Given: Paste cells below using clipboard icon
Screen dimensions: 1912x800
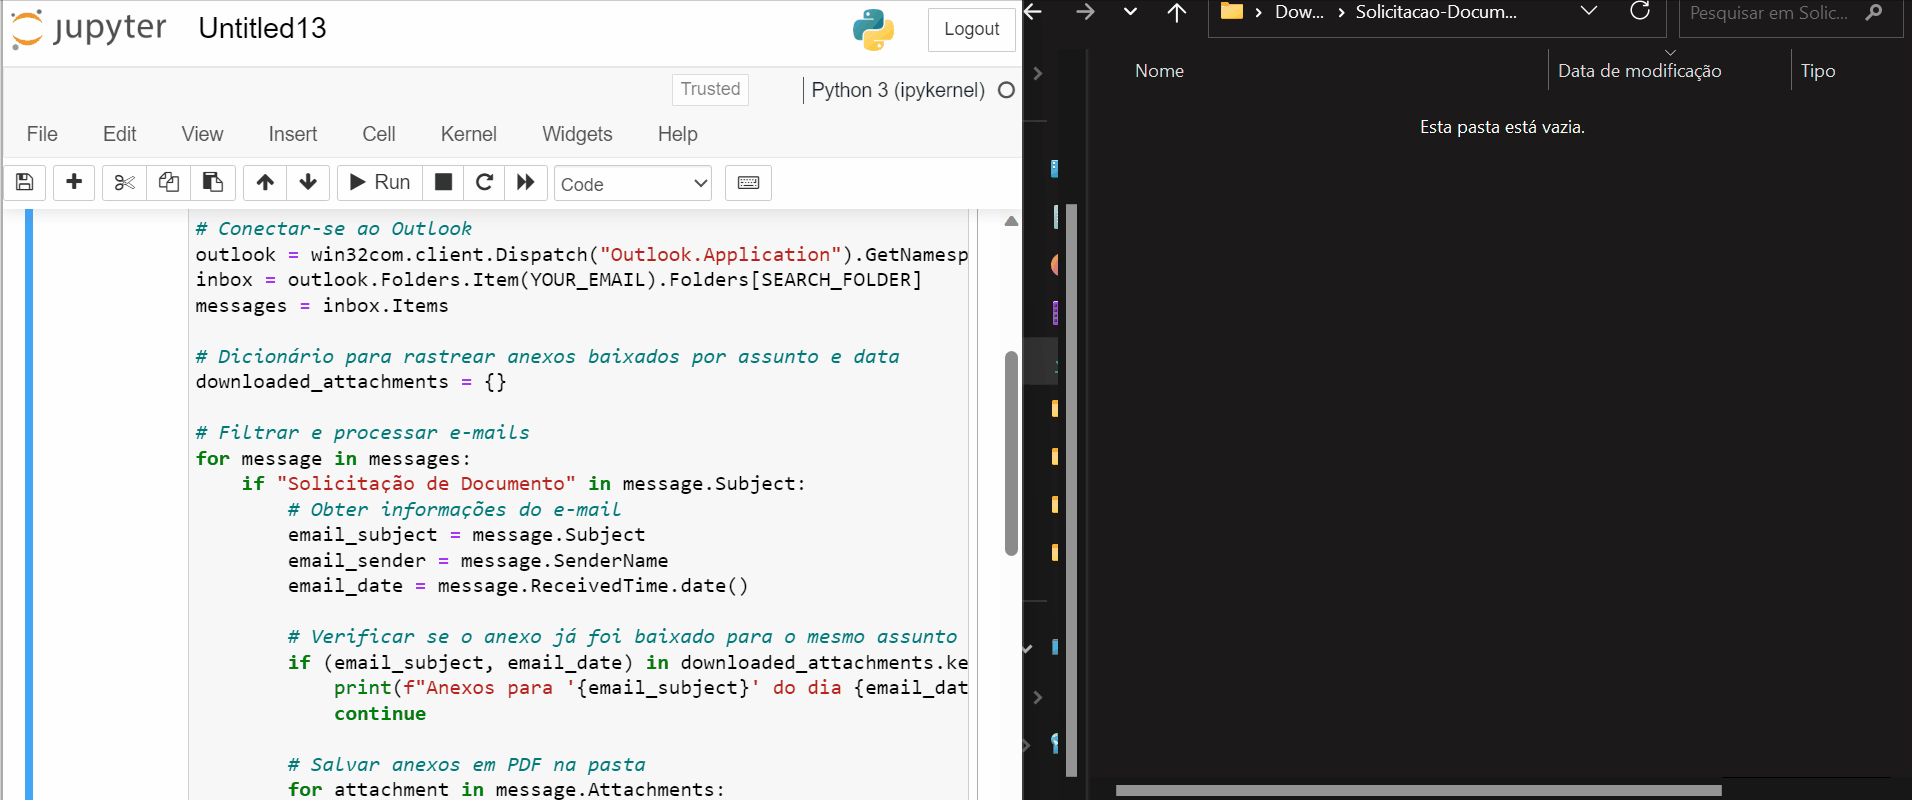Looking at the screenshot, I should coord(213,182).
